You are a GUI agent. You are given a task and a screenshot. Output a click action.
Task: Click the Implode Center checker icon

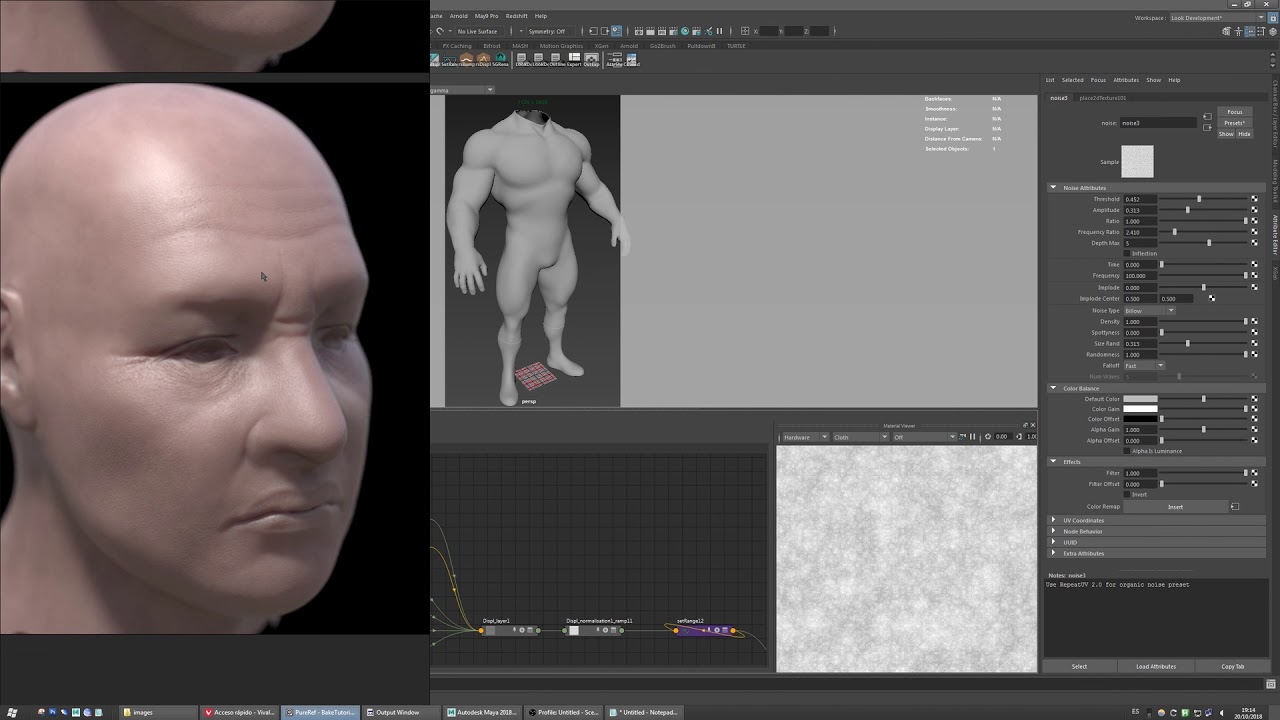tap(1212, 298)
